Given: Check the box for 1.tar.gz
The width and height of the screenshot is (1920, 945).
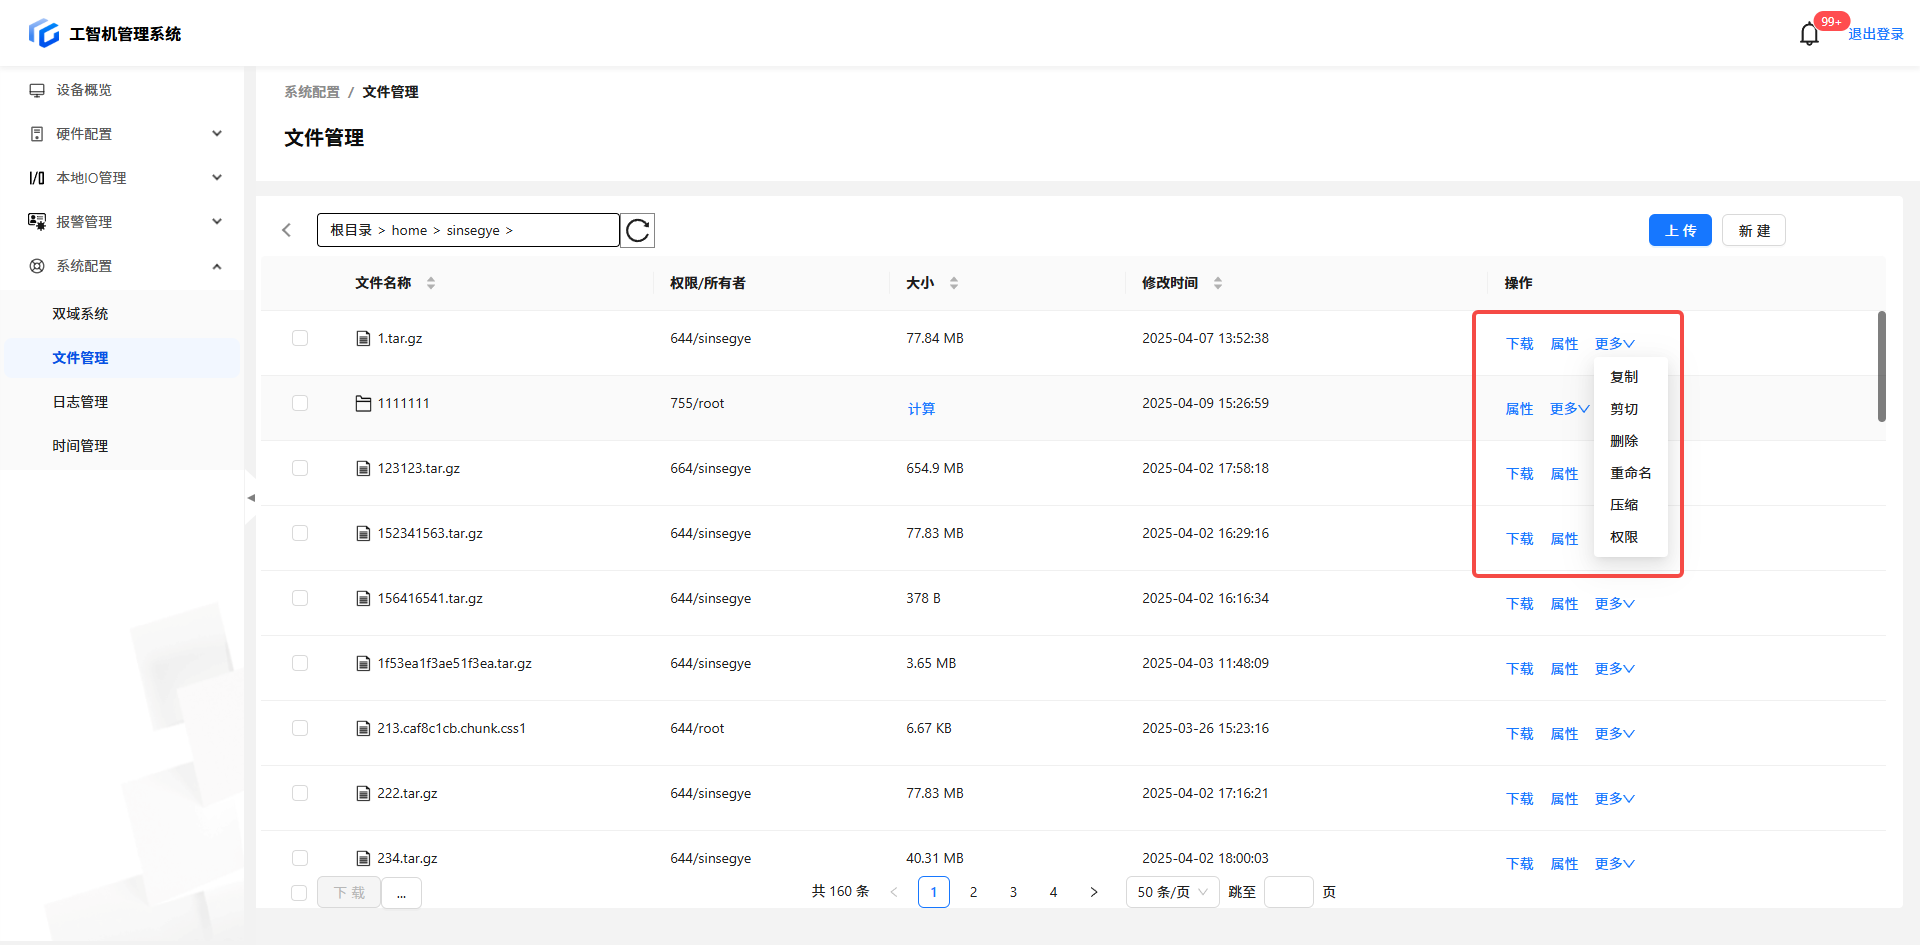Looking at the screenshot, I should 300,339.
